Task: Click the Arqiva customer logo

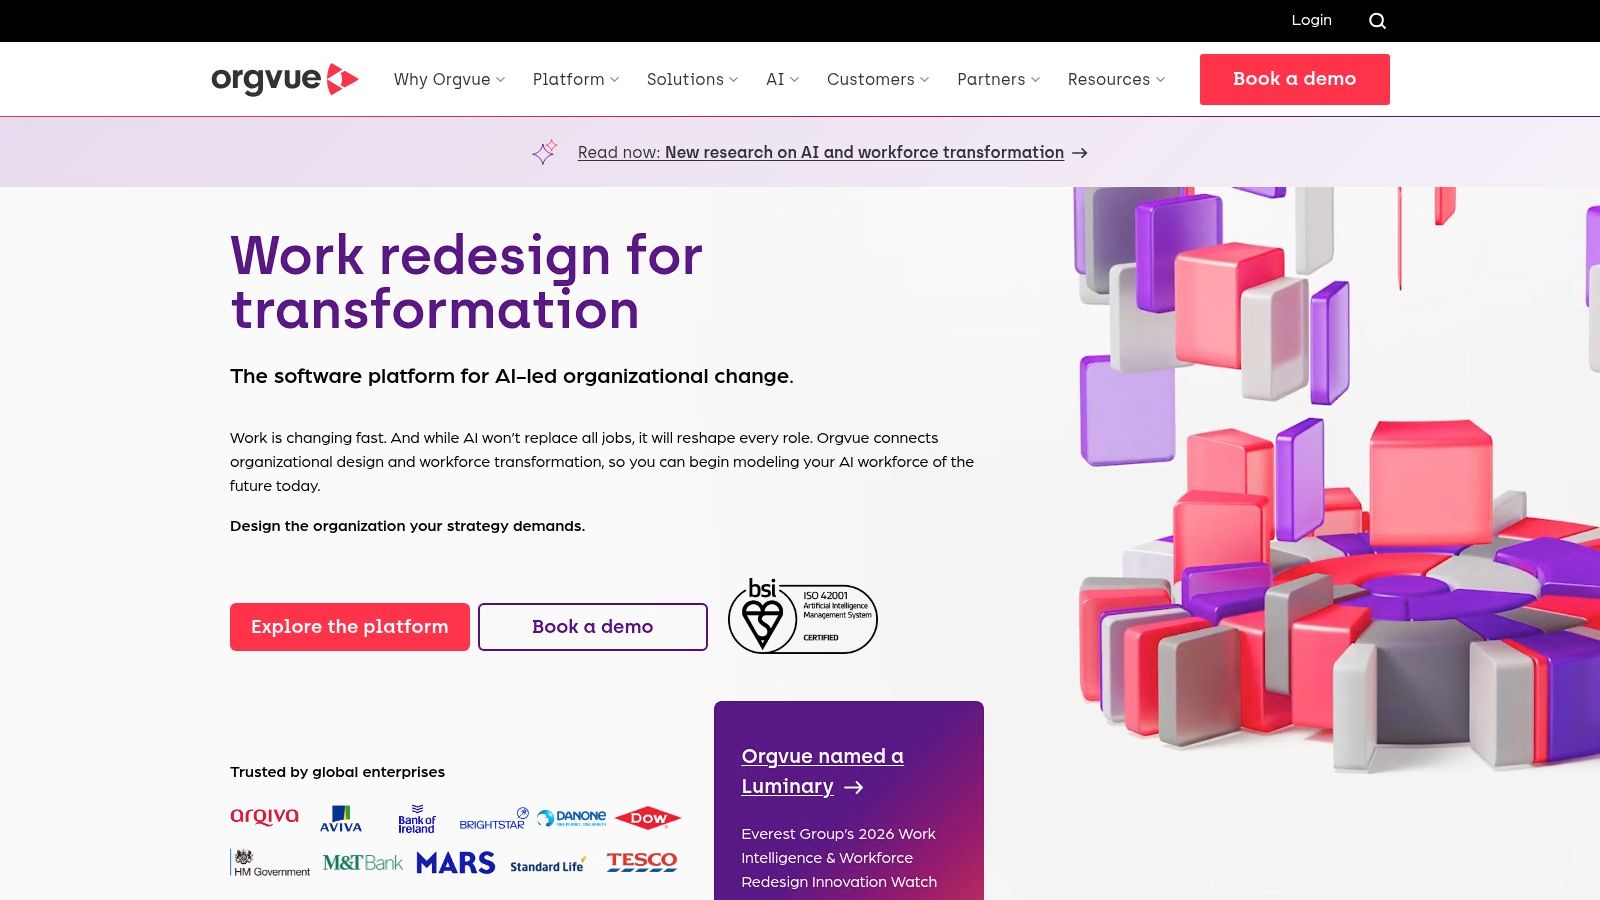Action: pos(264,817)
